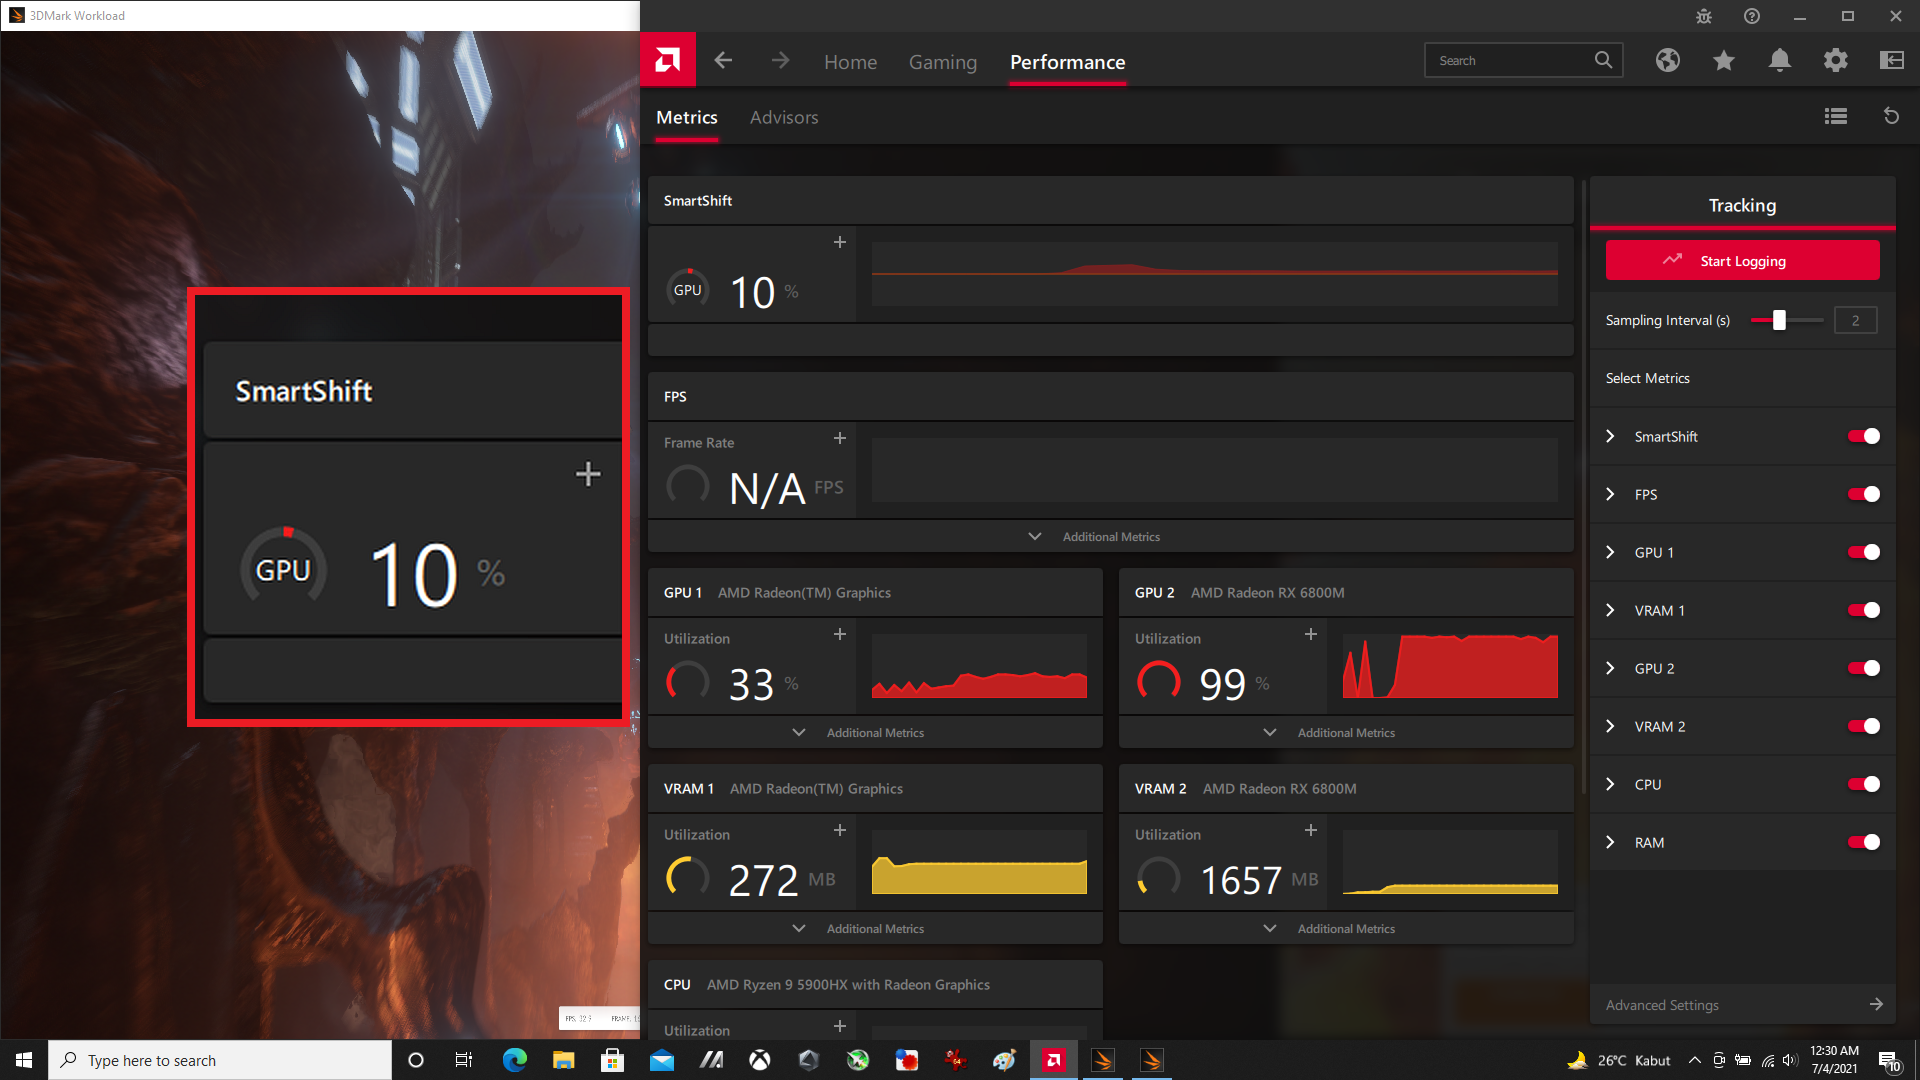Click the AMD logo home icon
1920x1080 pixels.
[667, 61]
